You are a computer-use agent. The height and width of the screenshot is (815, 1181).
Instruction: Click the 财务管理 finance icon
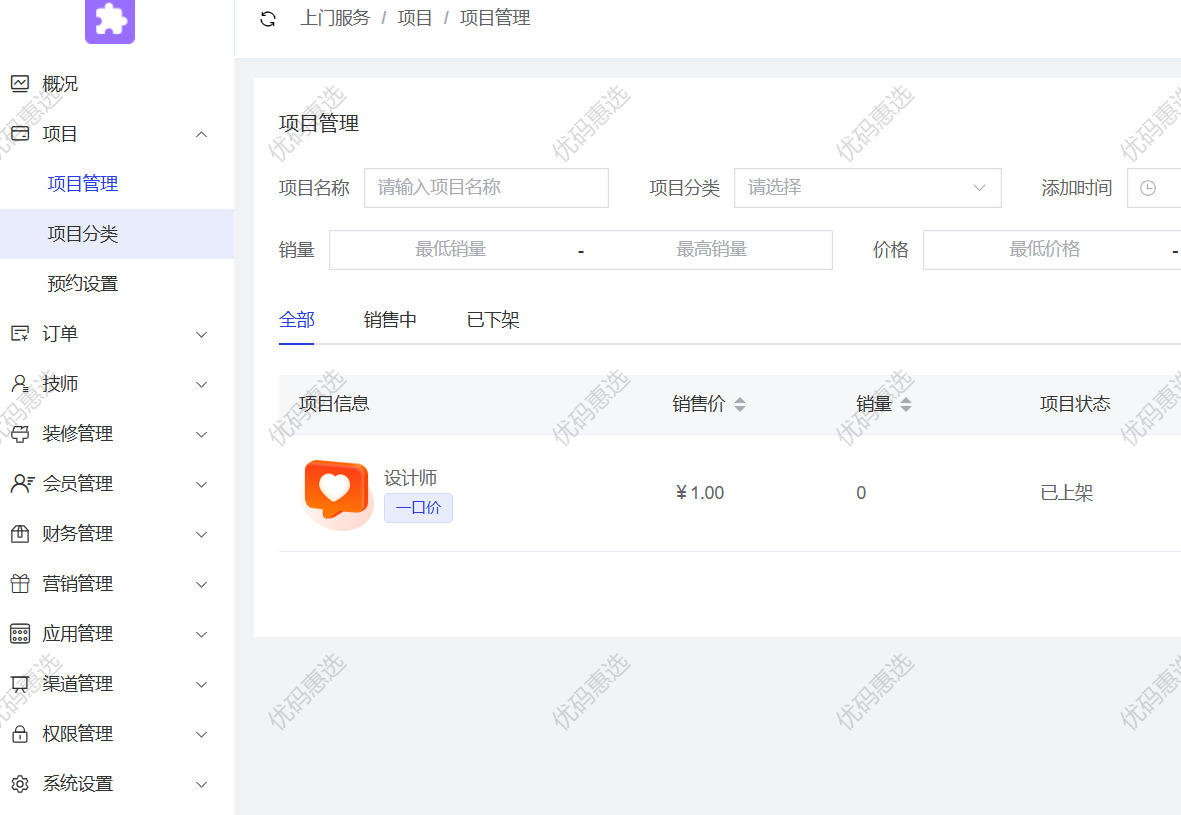(20, 534)
